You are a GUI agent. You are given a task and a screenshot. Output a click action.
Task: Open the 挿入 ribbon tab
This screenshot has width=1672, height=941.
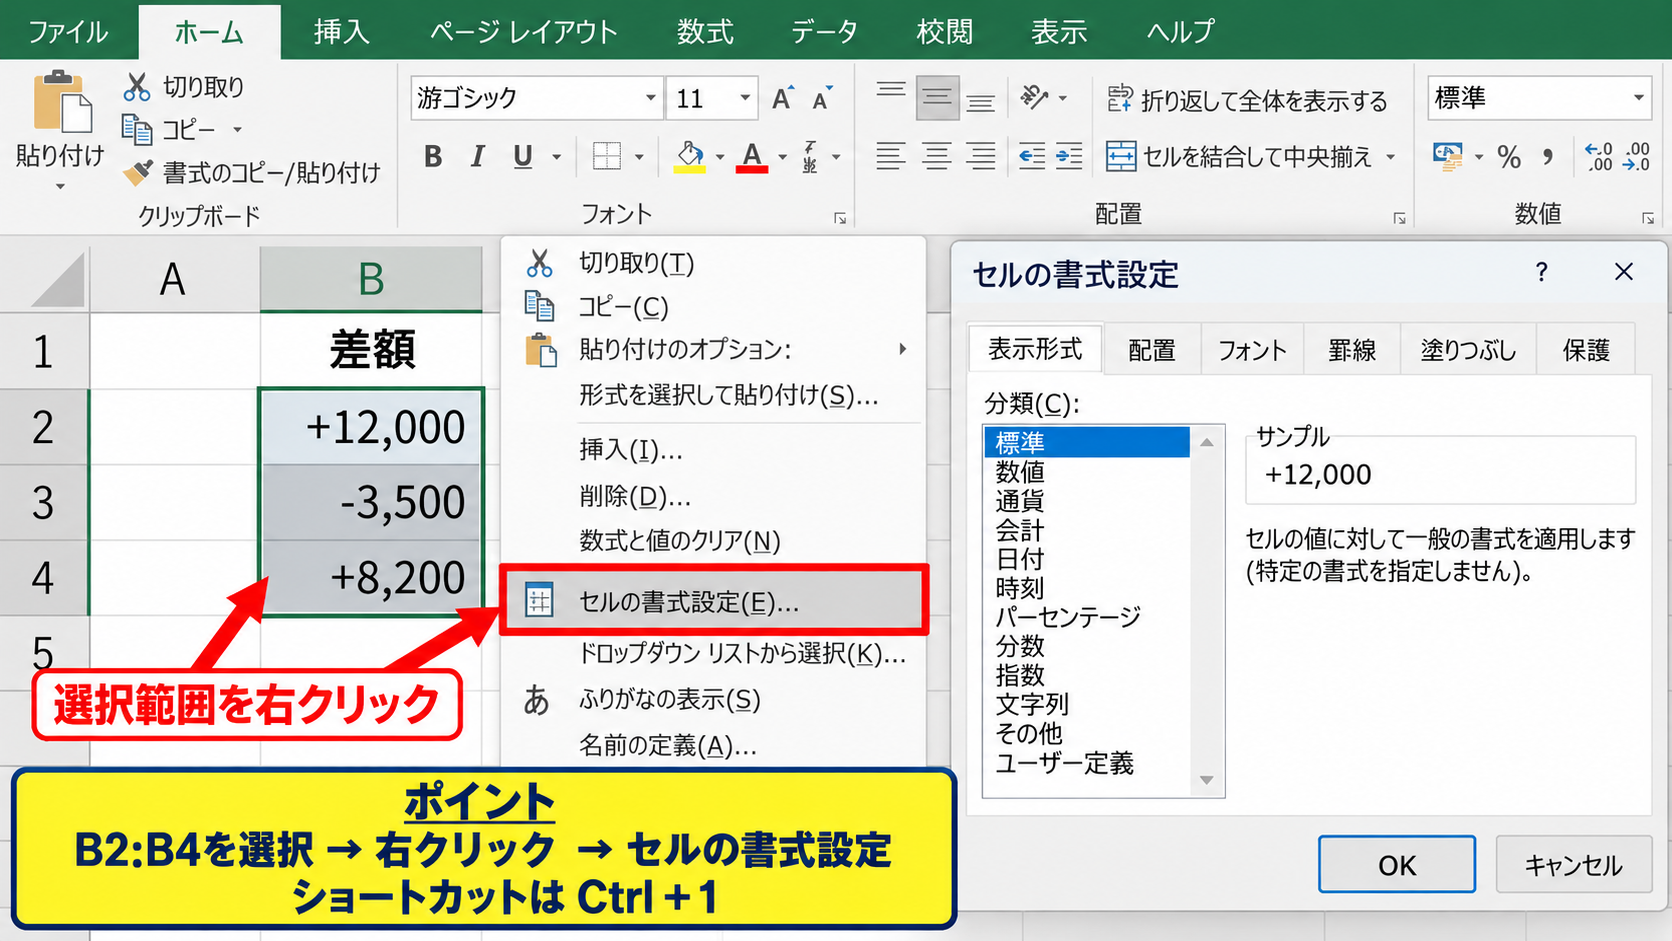pos(342,32)
